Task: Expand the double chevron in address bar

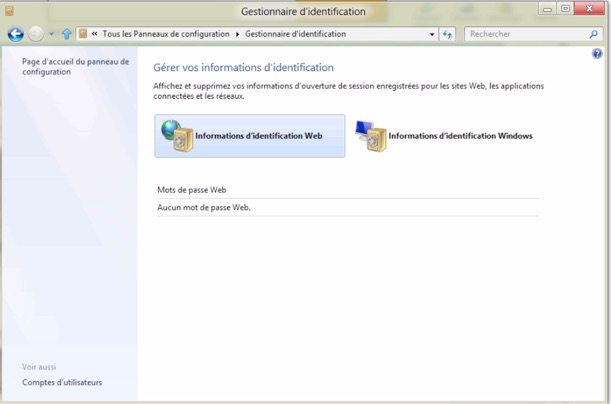Action: (94, 34)
